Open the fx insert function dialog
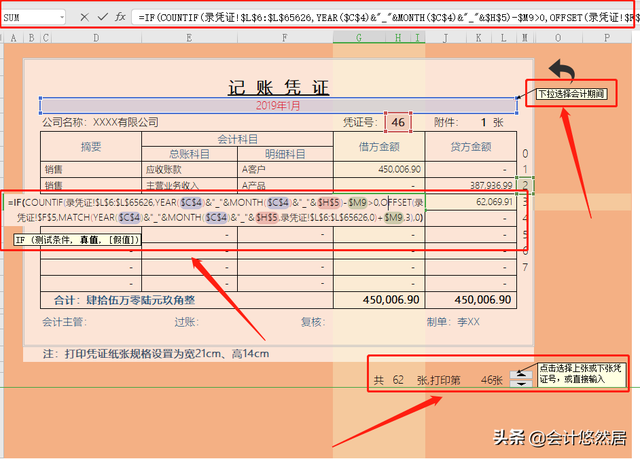640x459 pixels. 120,17
